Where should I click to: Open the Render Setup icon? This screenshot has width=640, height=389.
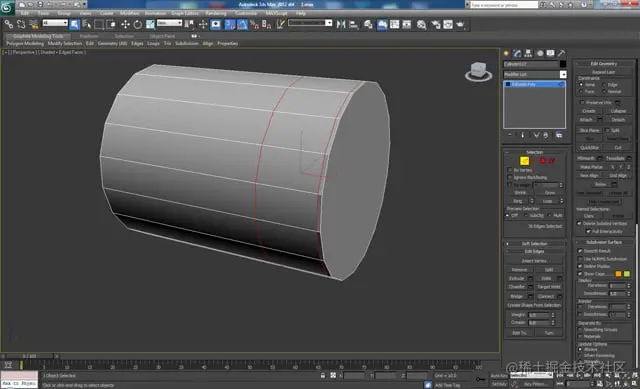[436, 24]
